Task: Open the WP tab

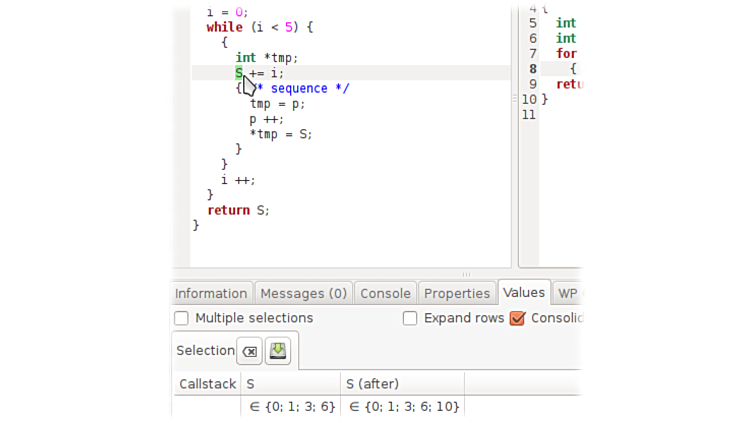Action: pyautogui.click(x=567, y=293)
